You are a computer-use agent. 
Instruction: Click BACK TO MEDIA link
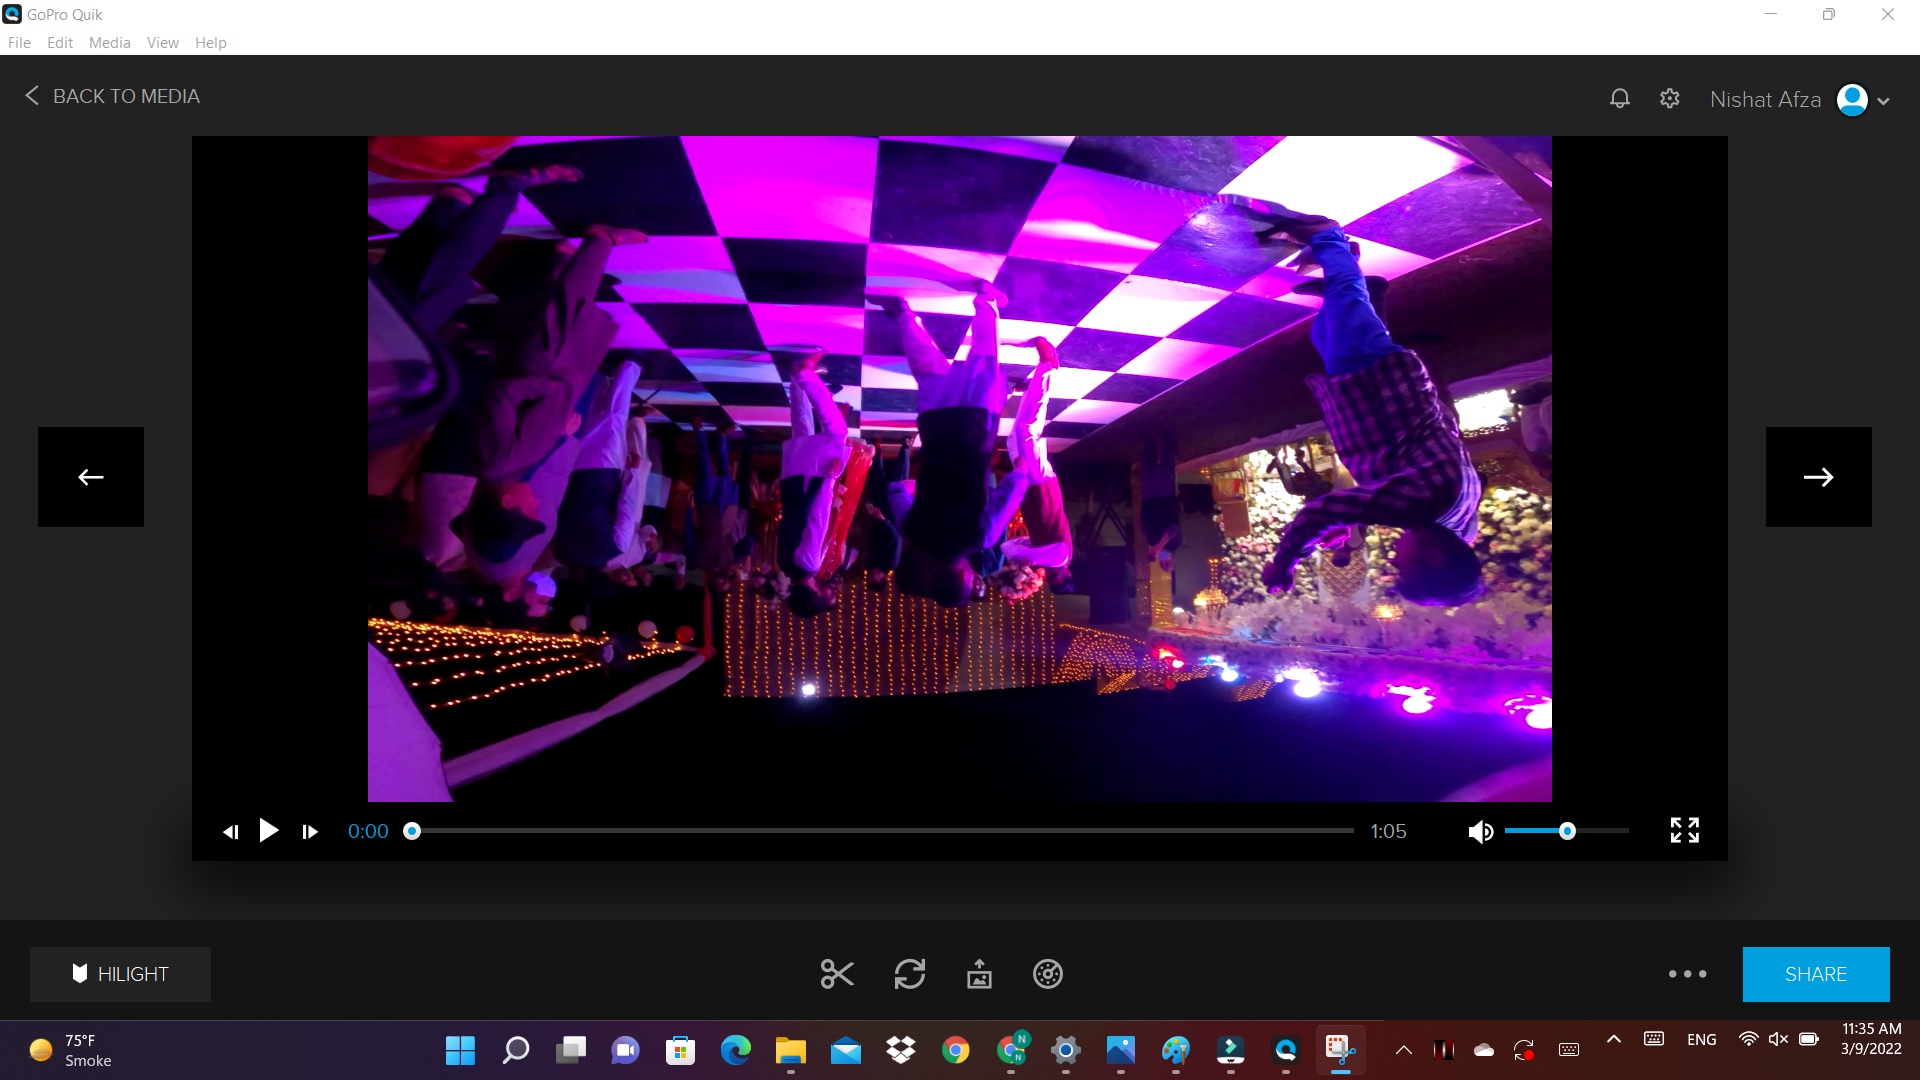pyautogui.click(x=109, y=96)
